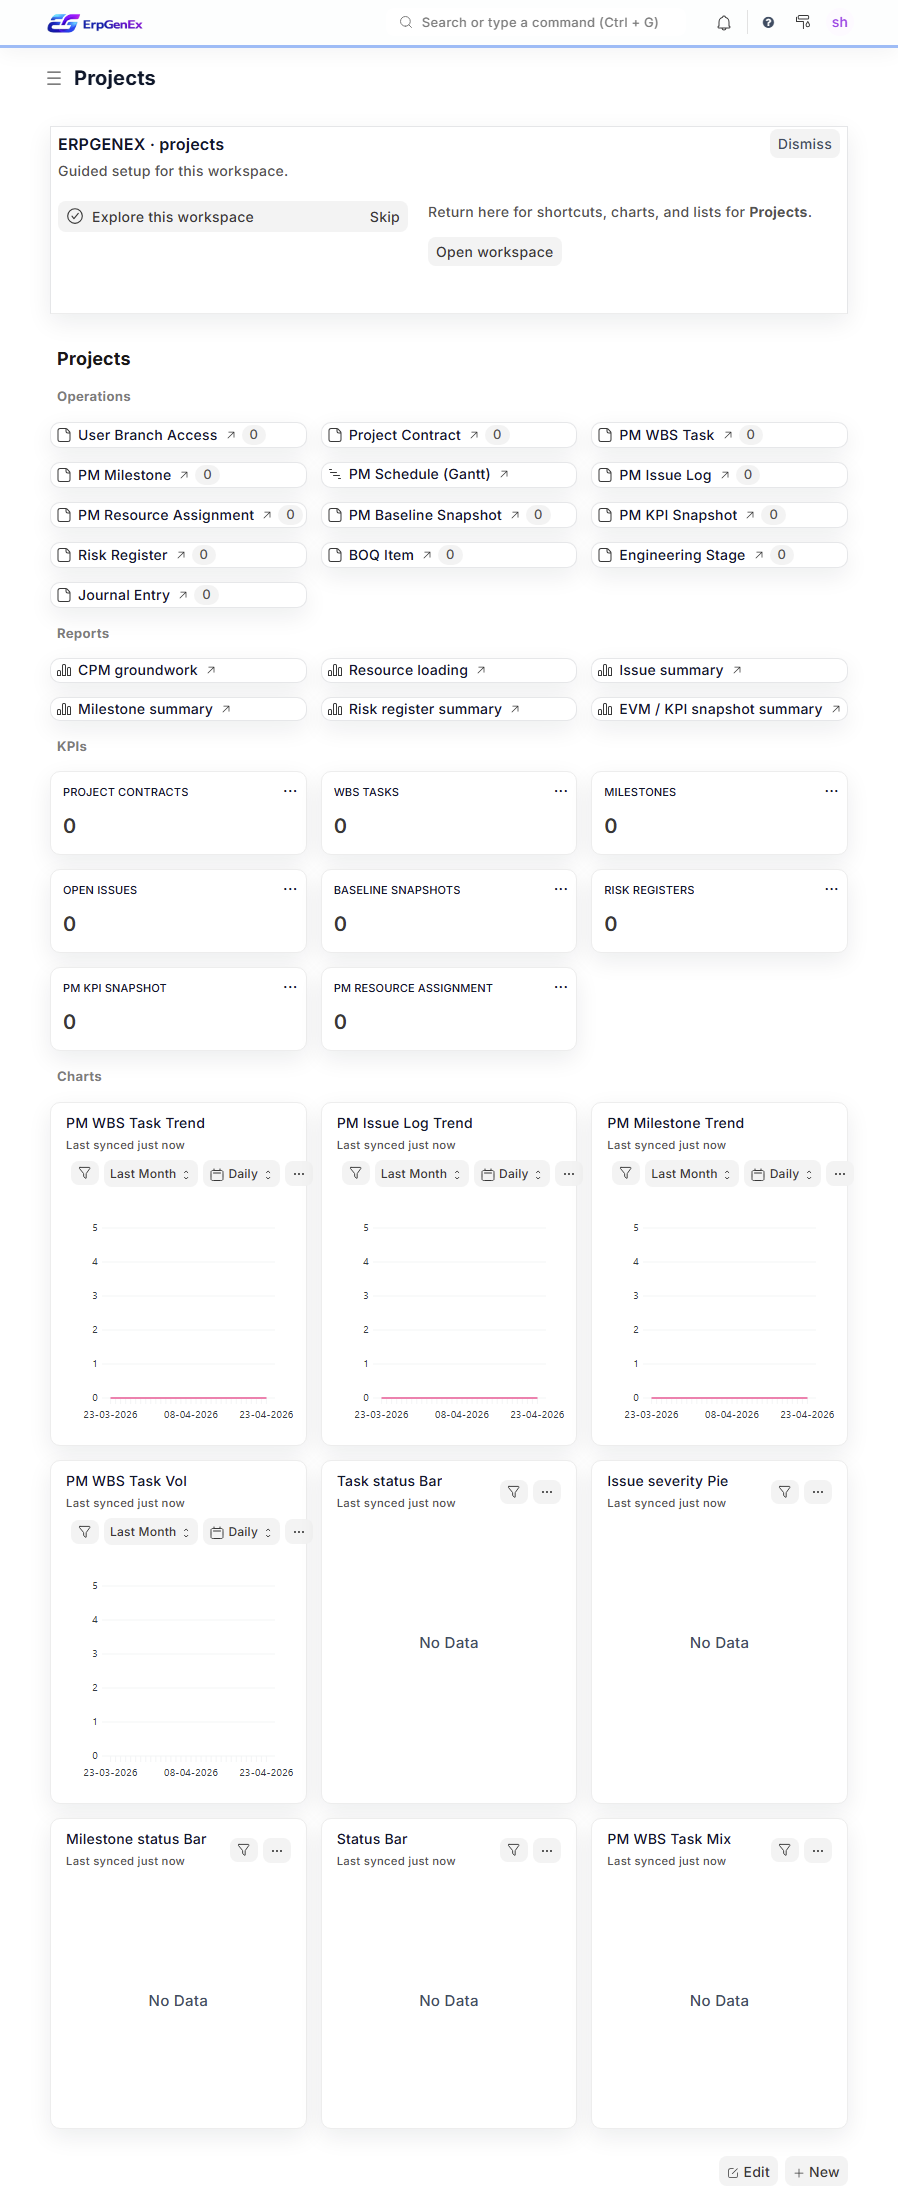Select the screen-share icon in top bar
This screenshot has height=2192, width=898.
(x=802, y=22)
